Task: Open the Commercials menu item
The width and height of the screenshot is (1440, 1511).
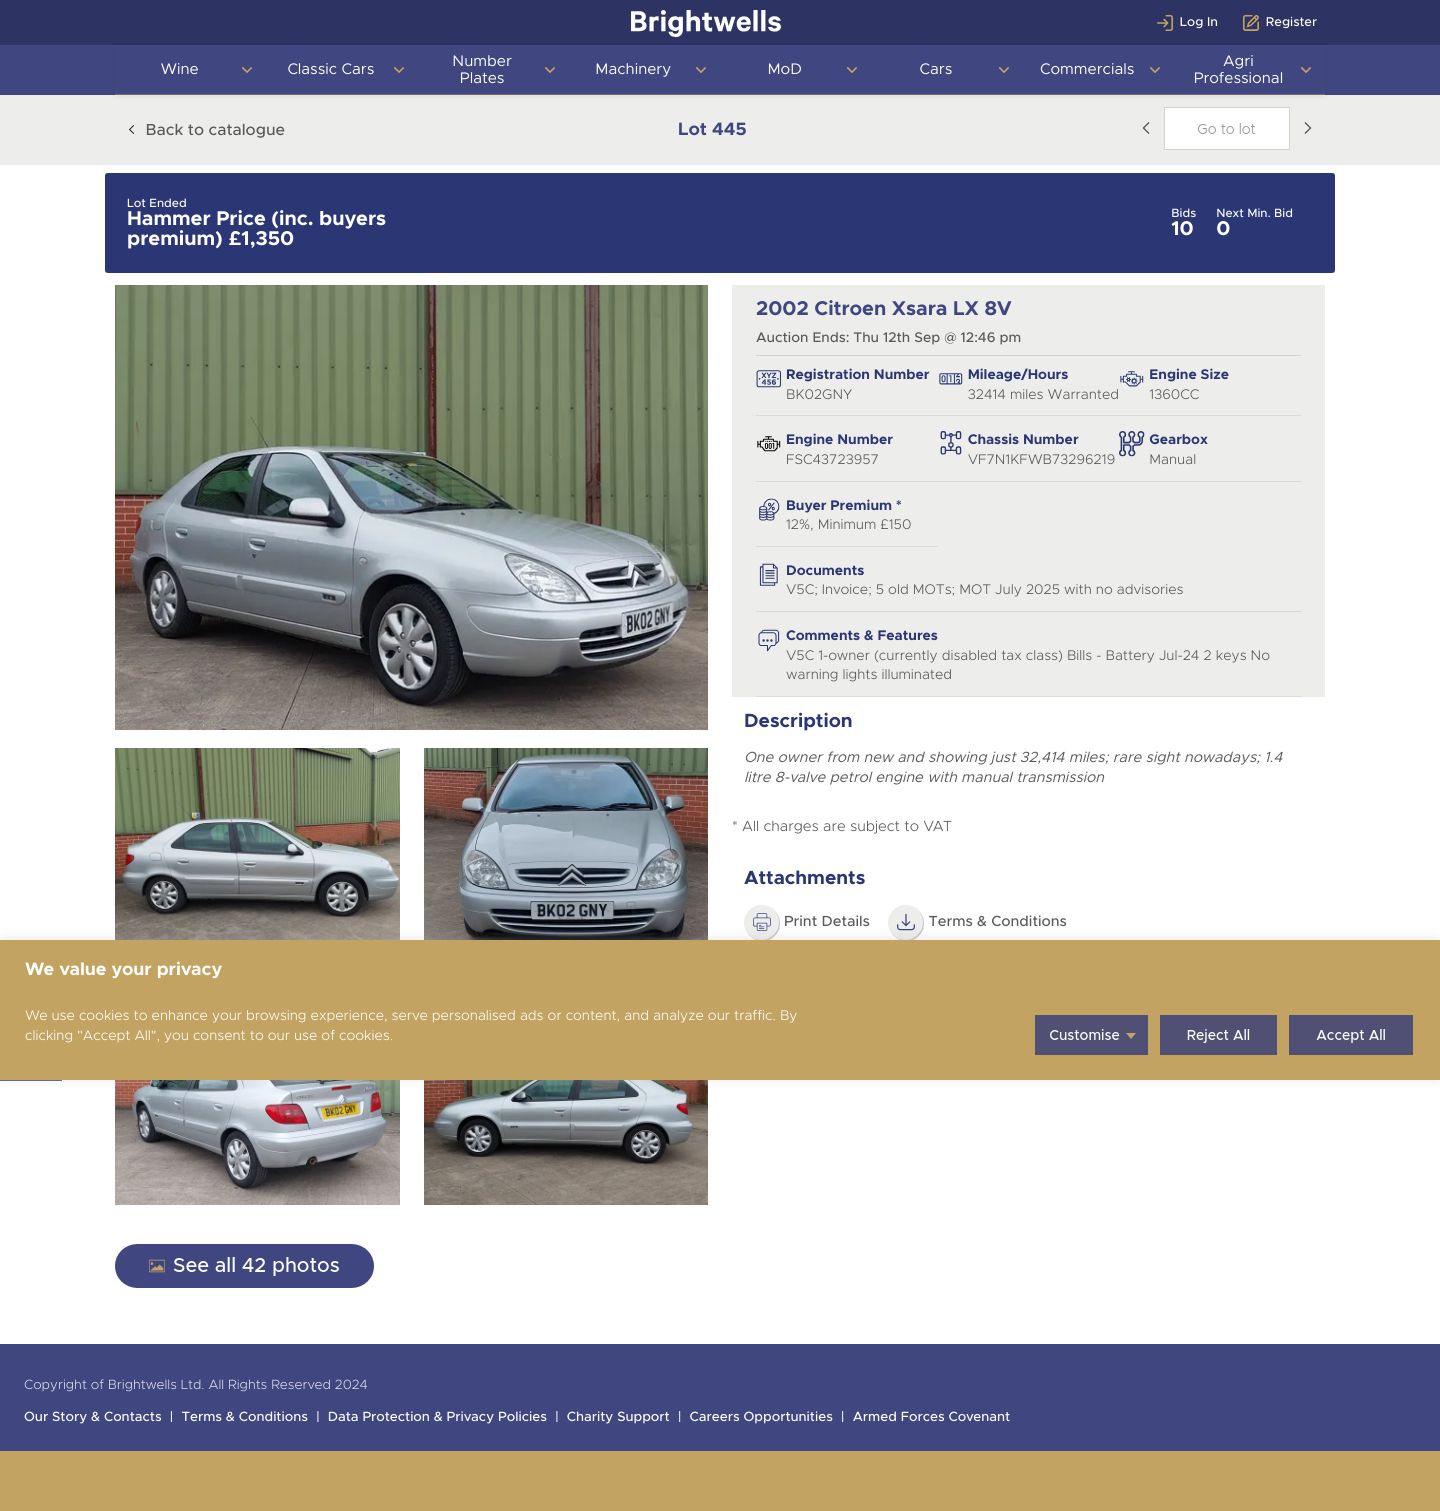Action: point(1087,69)
